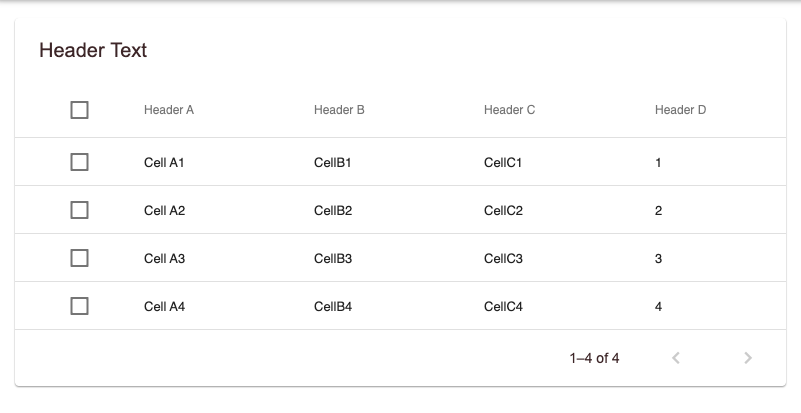
Task: Click the Header B column heading
Action: (339, 110)
